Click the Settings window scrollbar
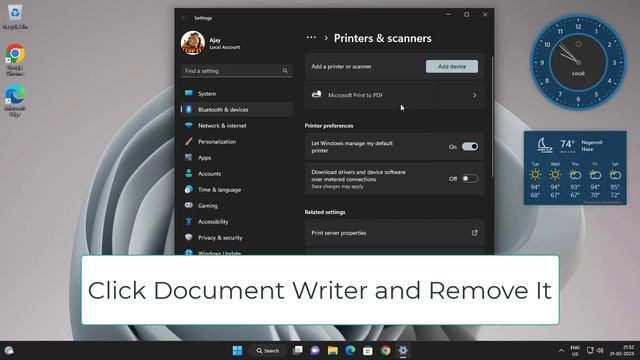Screen dimensions: 640x360 [x=492, y=116]
